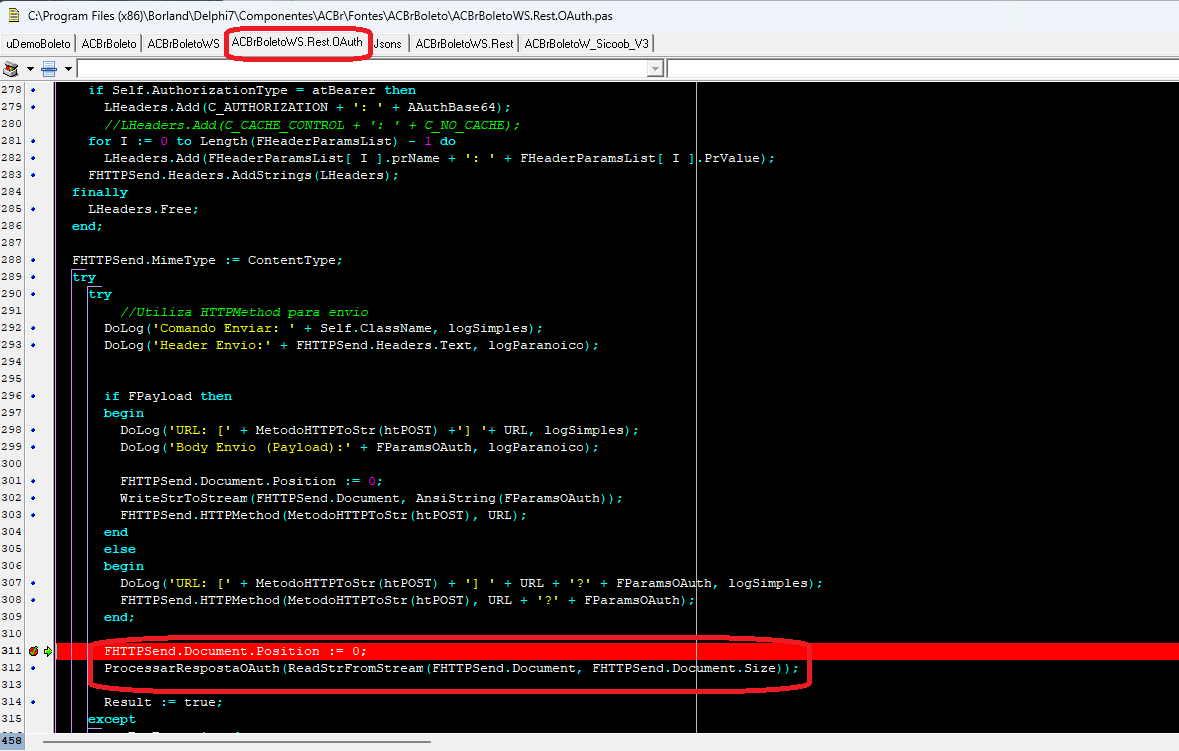1179x751 pixels.
Task: Toggle breakpoint dot on line 292
Action: coord(33,328)
